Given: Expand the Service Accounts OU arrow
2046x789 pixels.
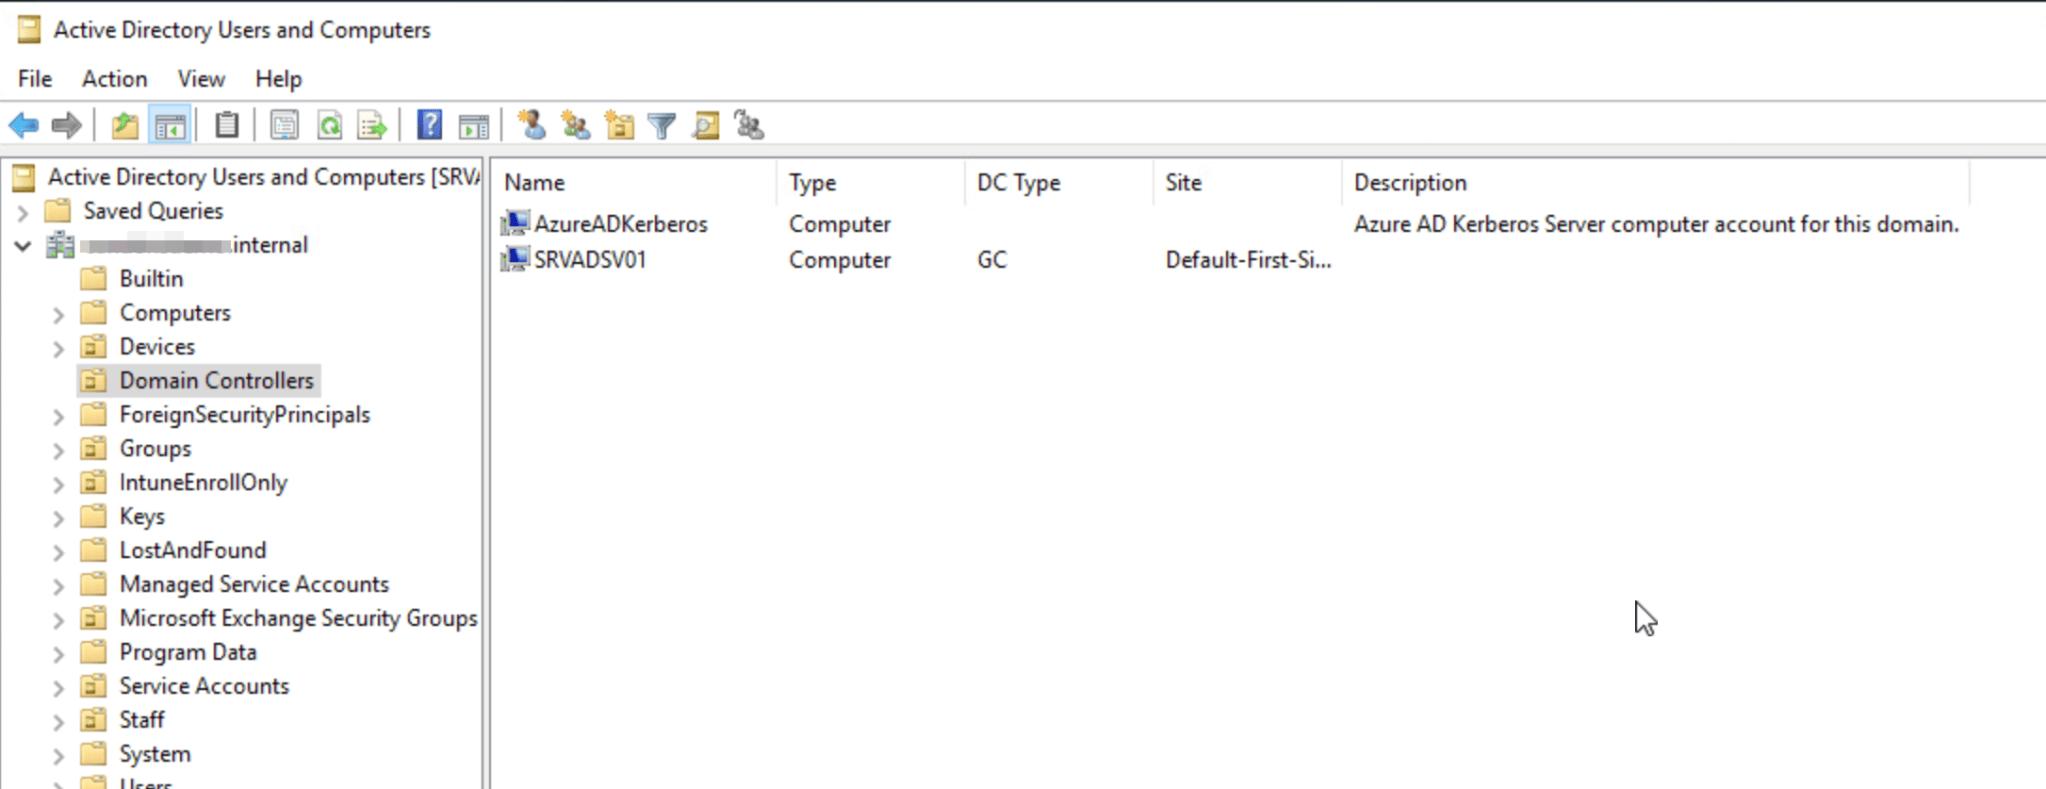Looking at the screenshot, I should (x=58, y=687).
